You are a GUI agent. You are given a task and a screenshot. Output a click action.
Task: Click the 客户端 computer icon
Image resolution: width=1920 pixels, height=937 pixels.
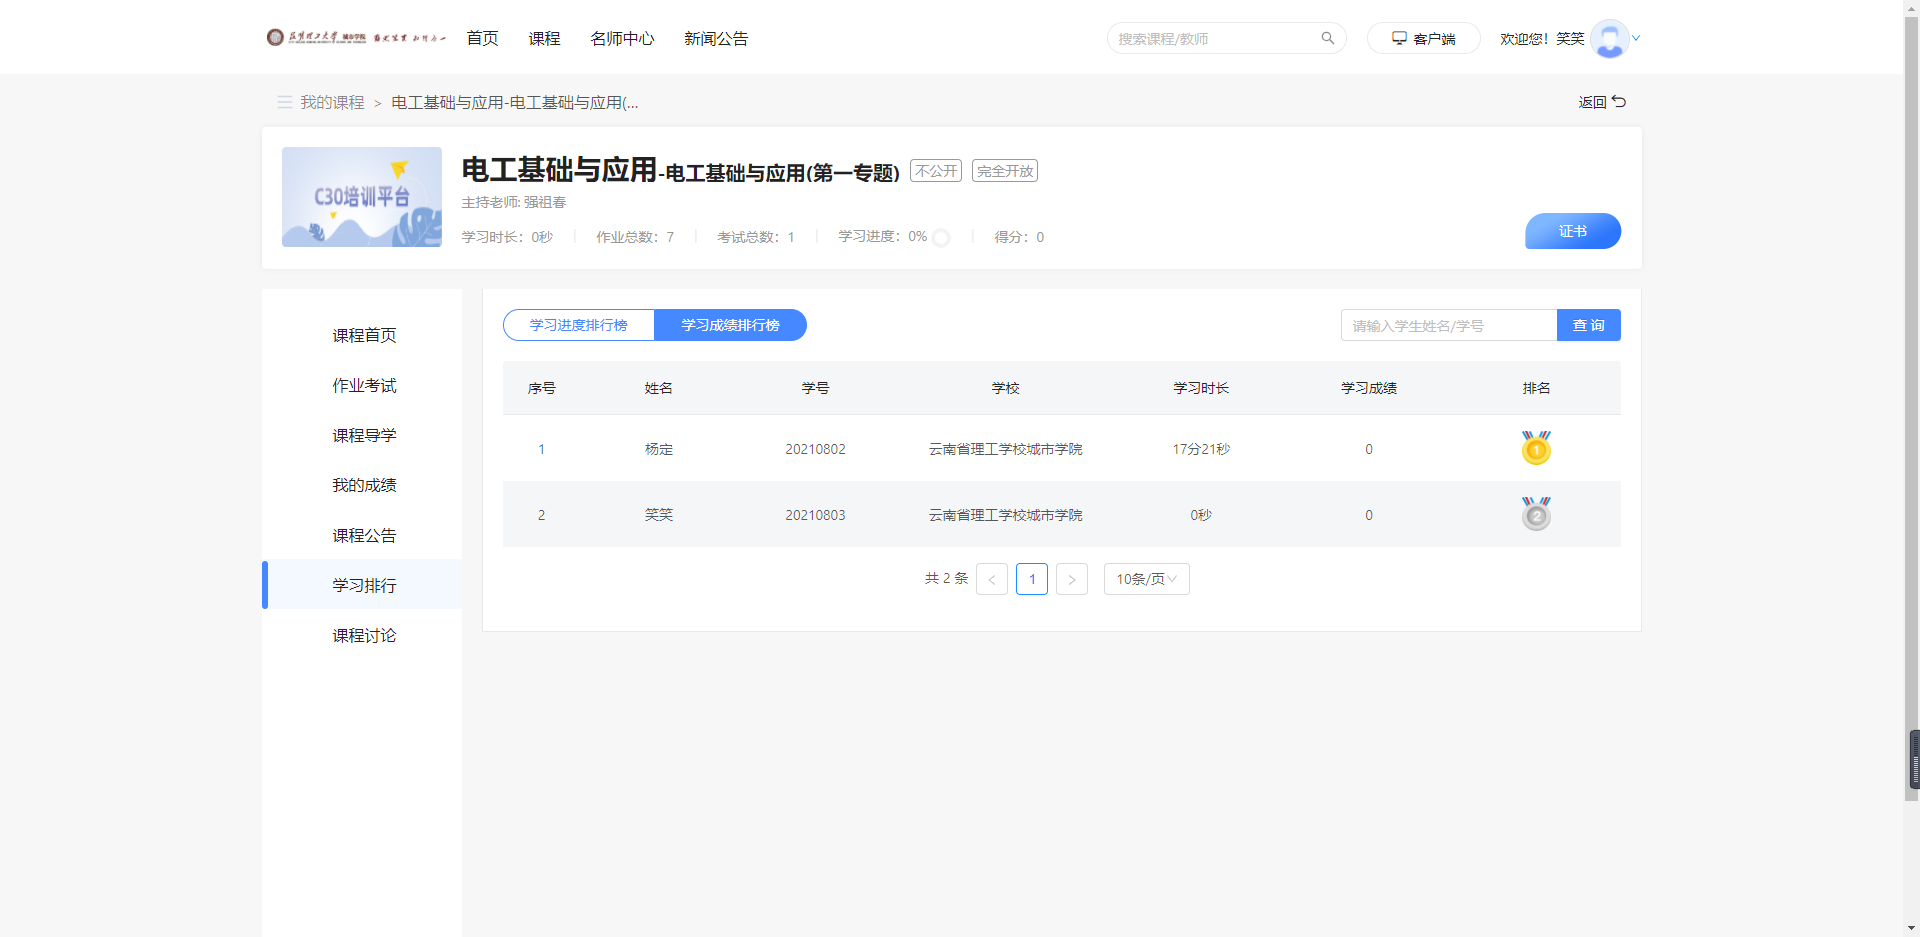[x=1398, y=37]
